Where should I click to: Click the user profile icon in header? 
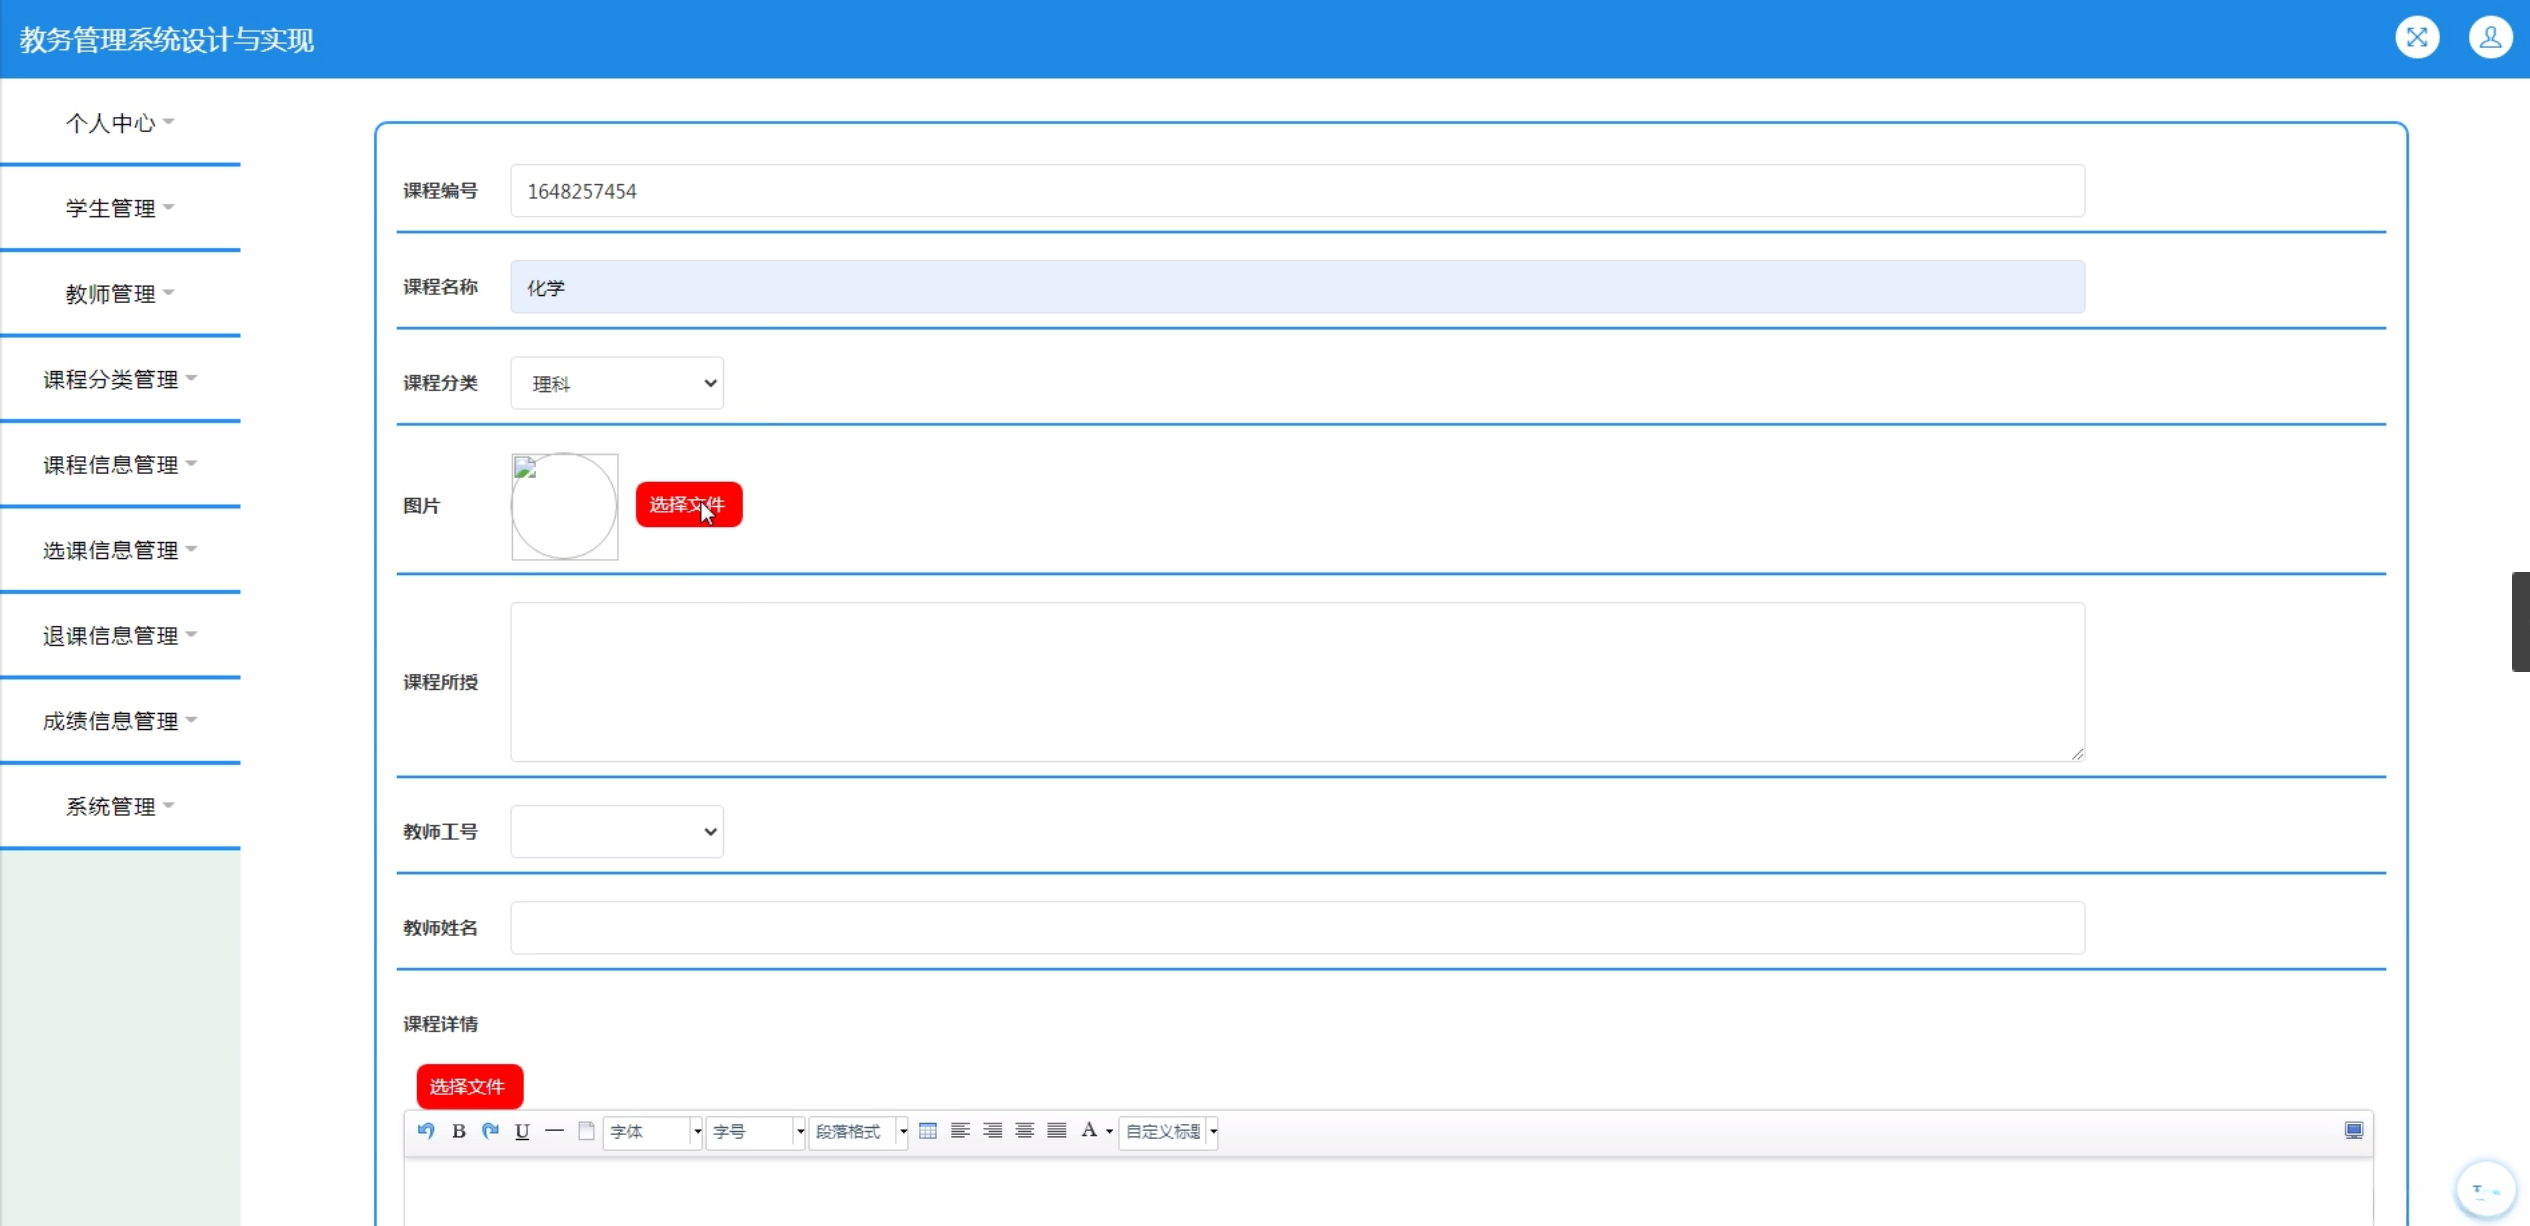[x=2490, y=38]
